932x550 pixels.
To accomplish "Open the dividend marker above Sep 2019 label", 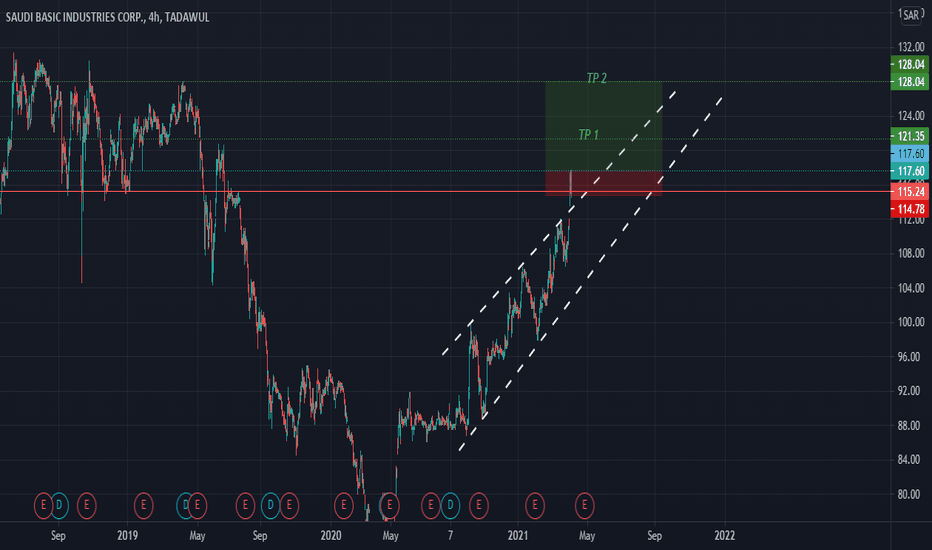I will coord(270,506).
